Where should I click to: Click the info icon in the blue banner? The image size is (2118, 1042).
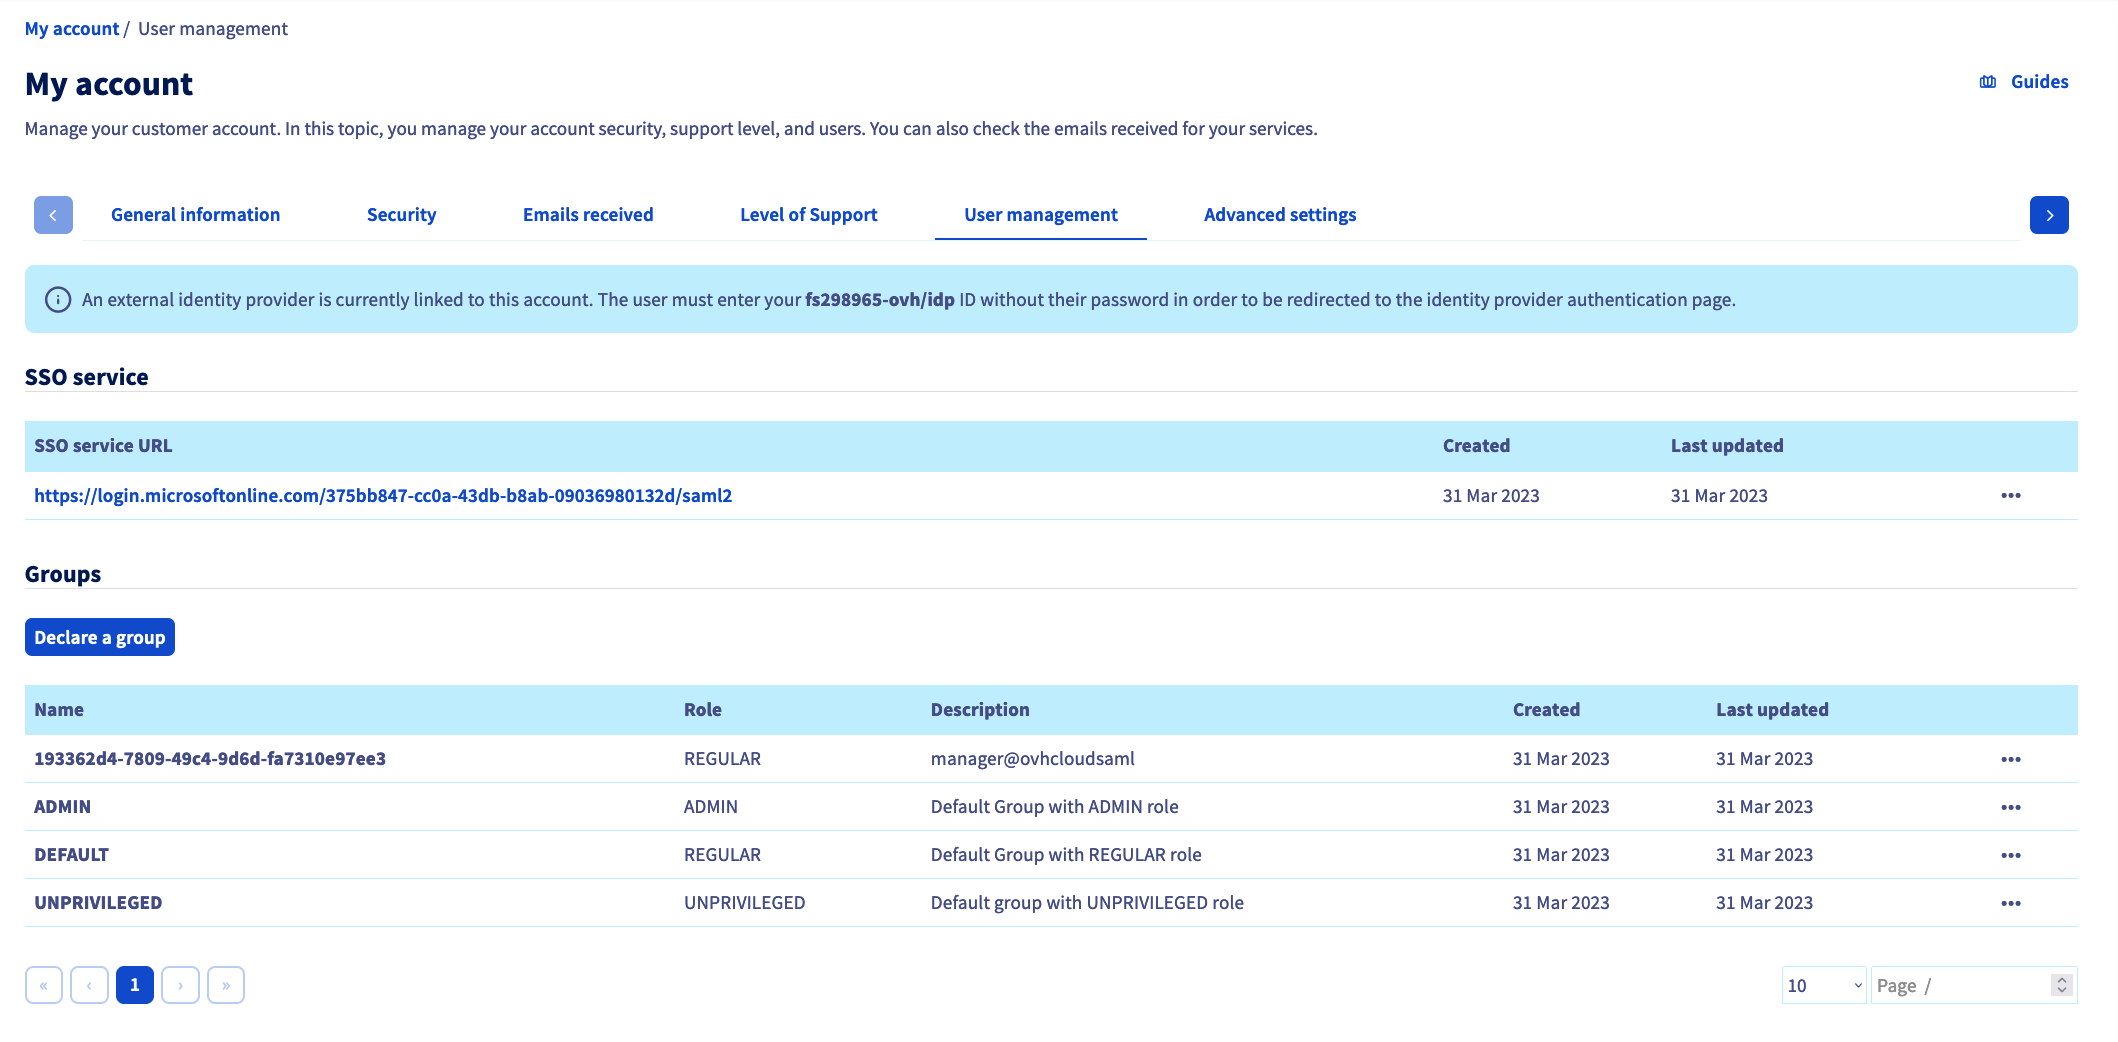click(58, 300)
